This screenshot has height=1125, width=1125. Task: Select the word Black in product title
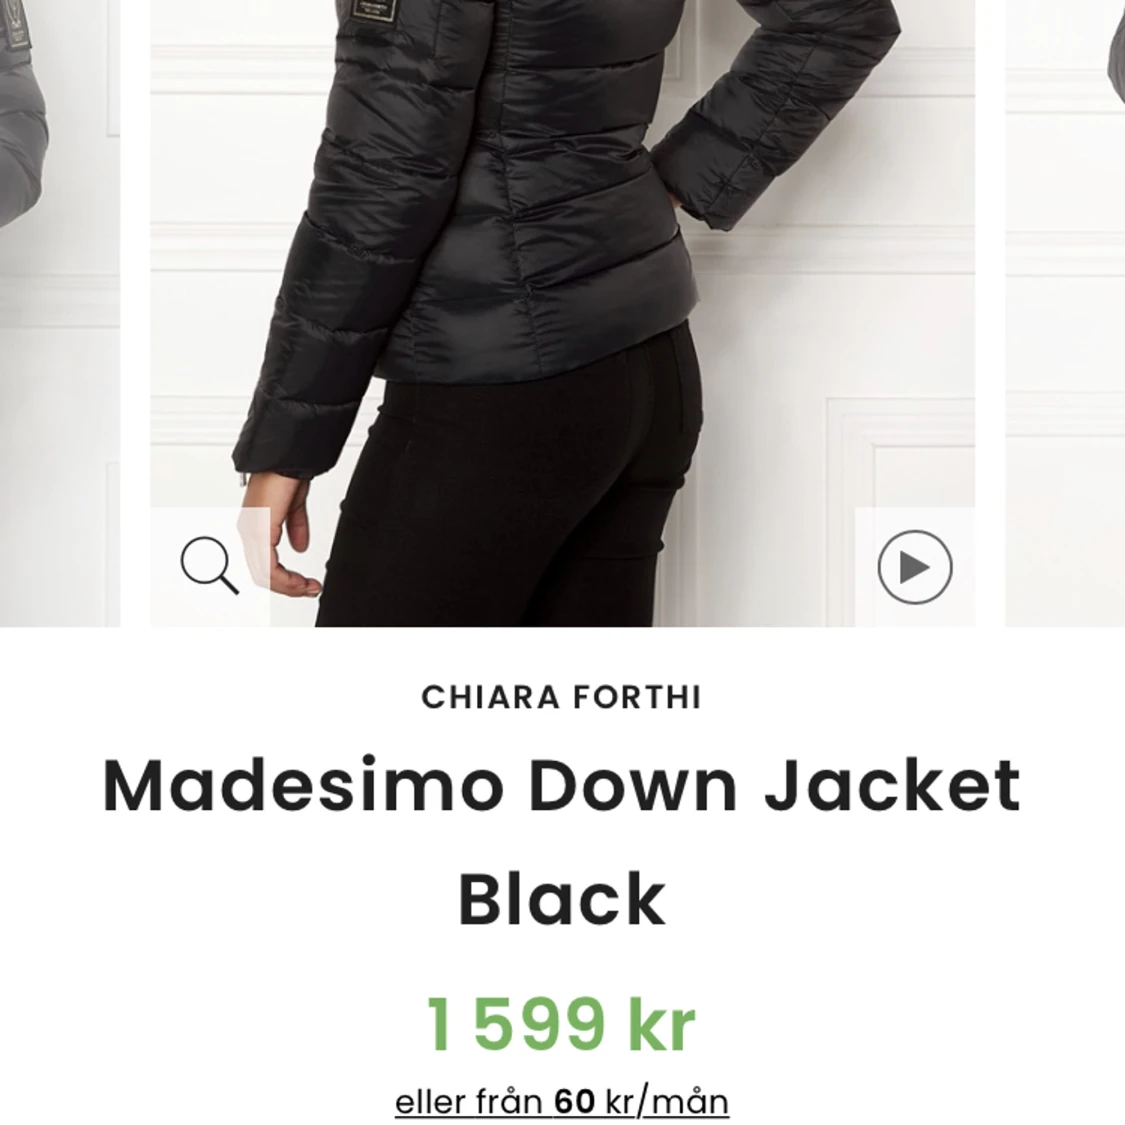(x=562, y=899)
